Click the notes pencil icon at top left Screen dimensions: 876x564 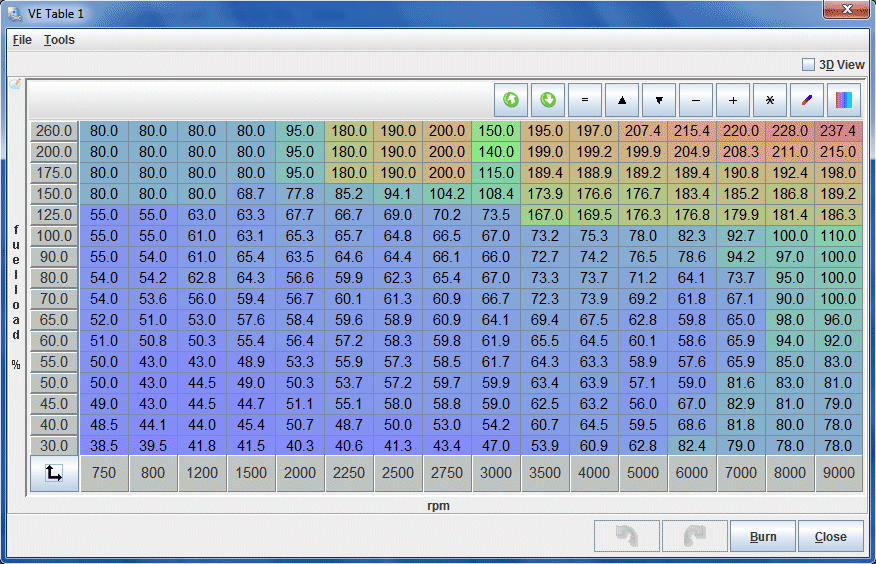coord(15,85)
